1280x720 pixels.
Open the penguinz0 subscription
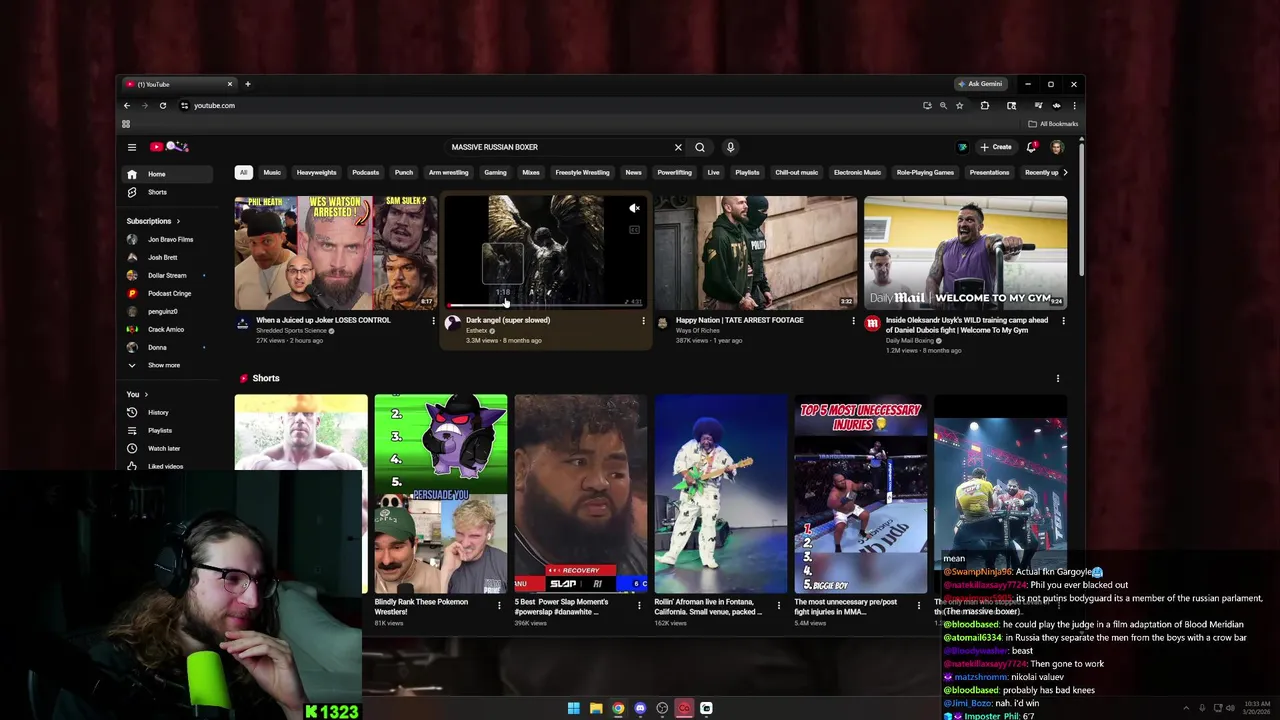[167, 311]
